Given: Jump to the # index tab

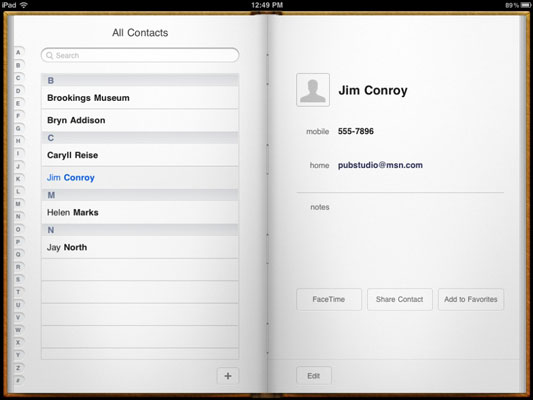Looking at the screenshot, I should pyautogui.click(x=18, y=380).
